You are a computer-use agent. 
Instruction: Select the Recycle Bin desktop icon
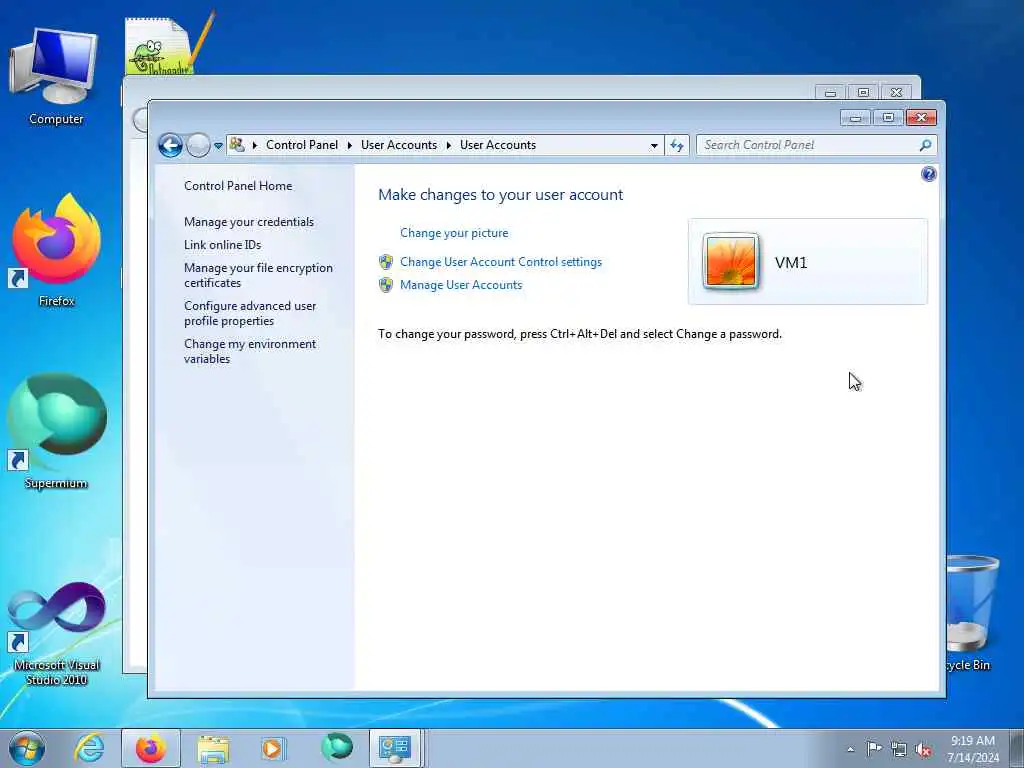click(x=973, y=614)
